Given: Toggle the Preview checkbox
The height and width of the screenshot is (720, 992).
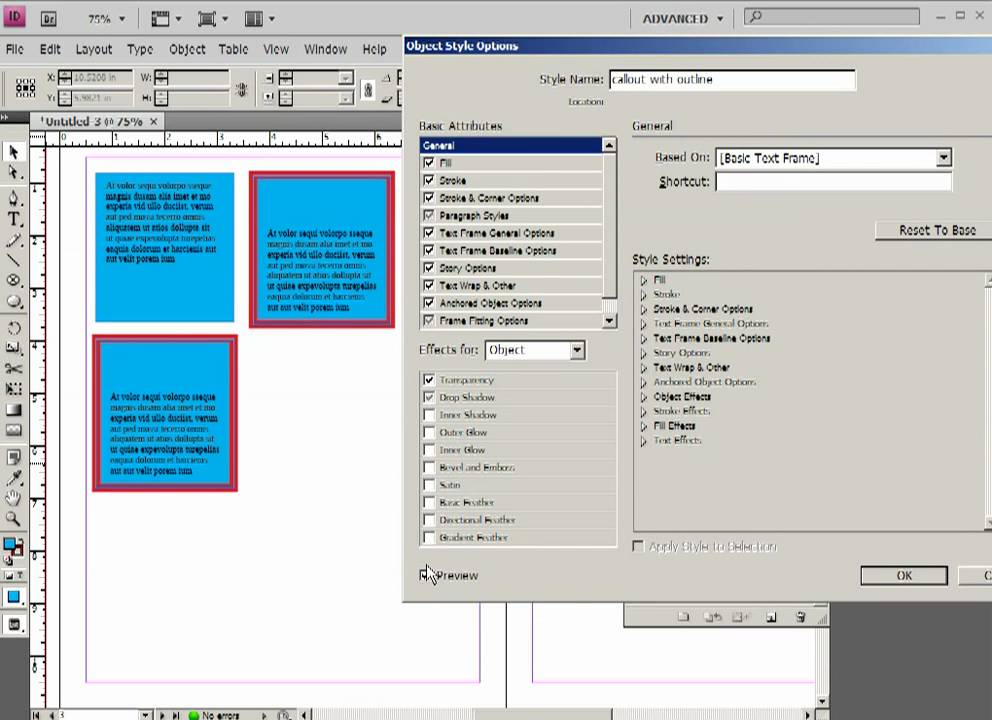Looking at the screenshot, I should [425, 575].
